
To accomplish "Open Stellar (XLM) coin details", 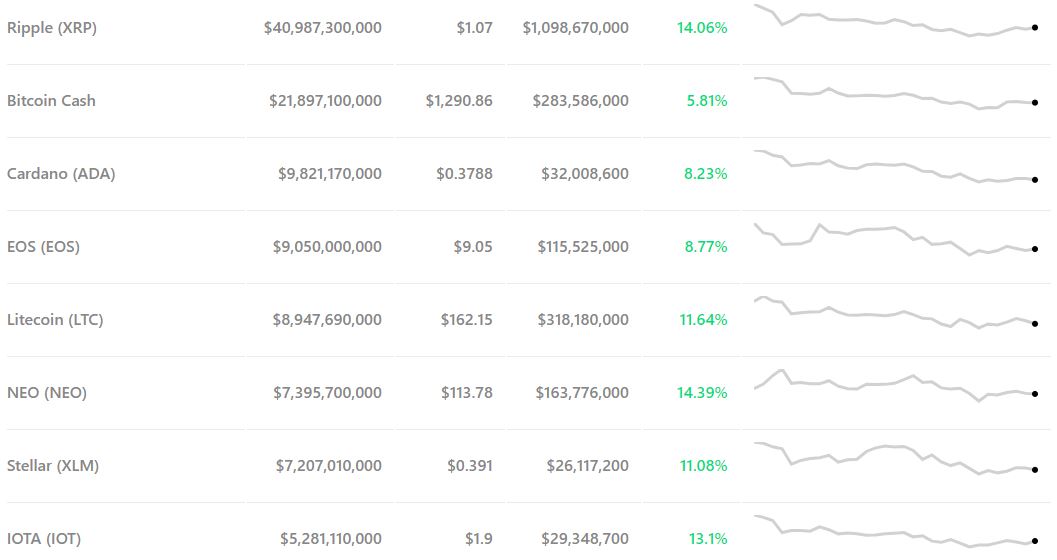I will (53, 466).
